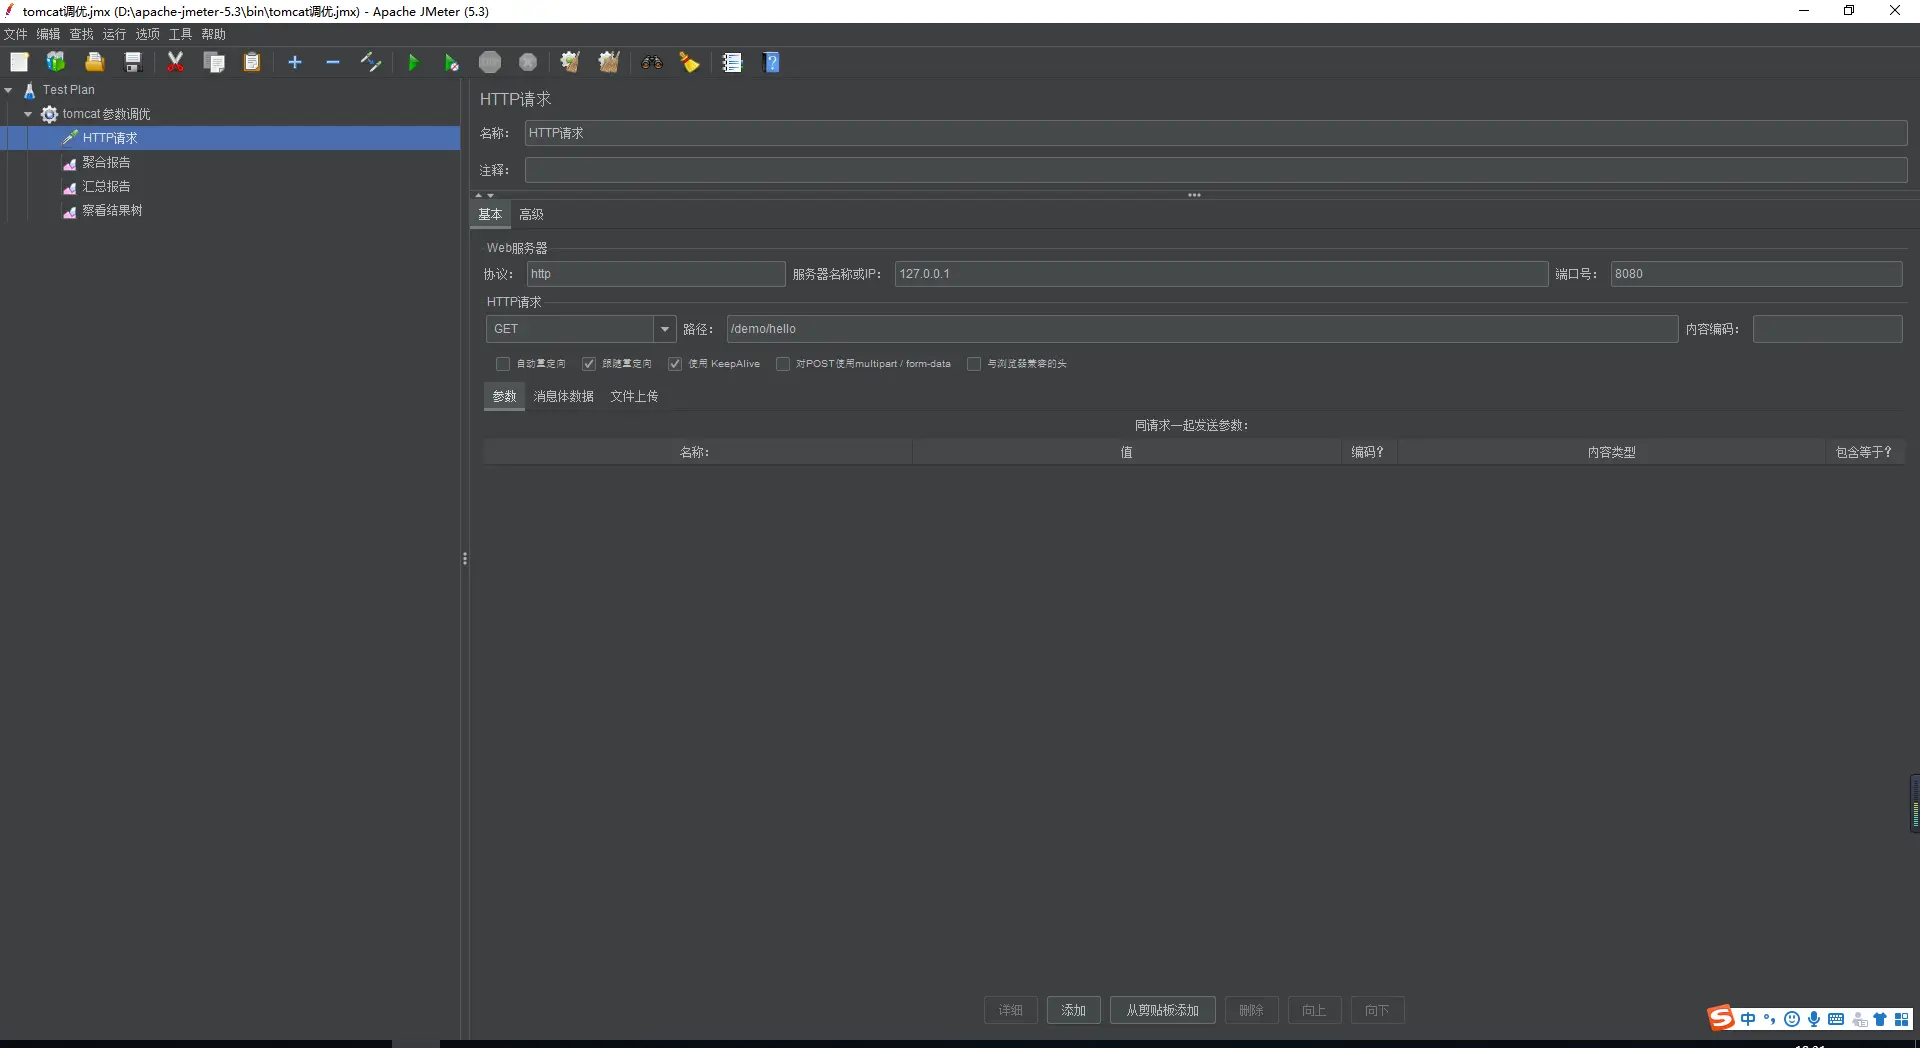Viewport: 1920px width, 1048px height.
Task: Click the collapse arrows above the 基本 tab
Action: coord(485,195)
